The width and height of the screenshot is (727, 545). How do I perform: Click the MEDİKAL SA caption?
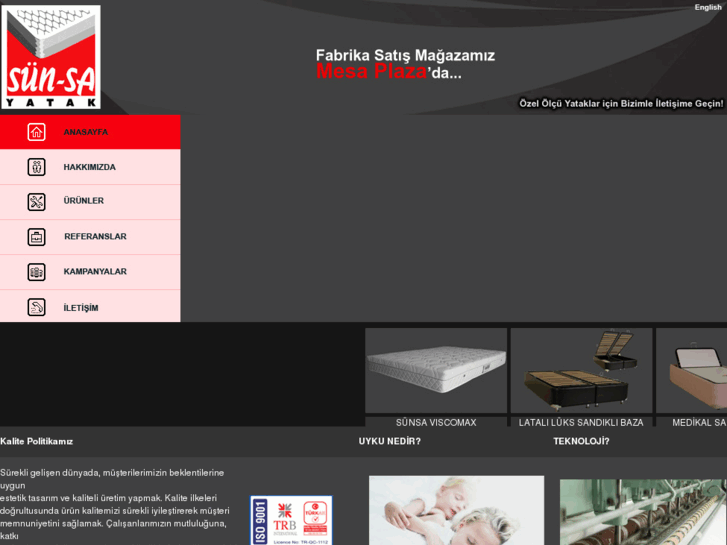click(x=699, y=423)
